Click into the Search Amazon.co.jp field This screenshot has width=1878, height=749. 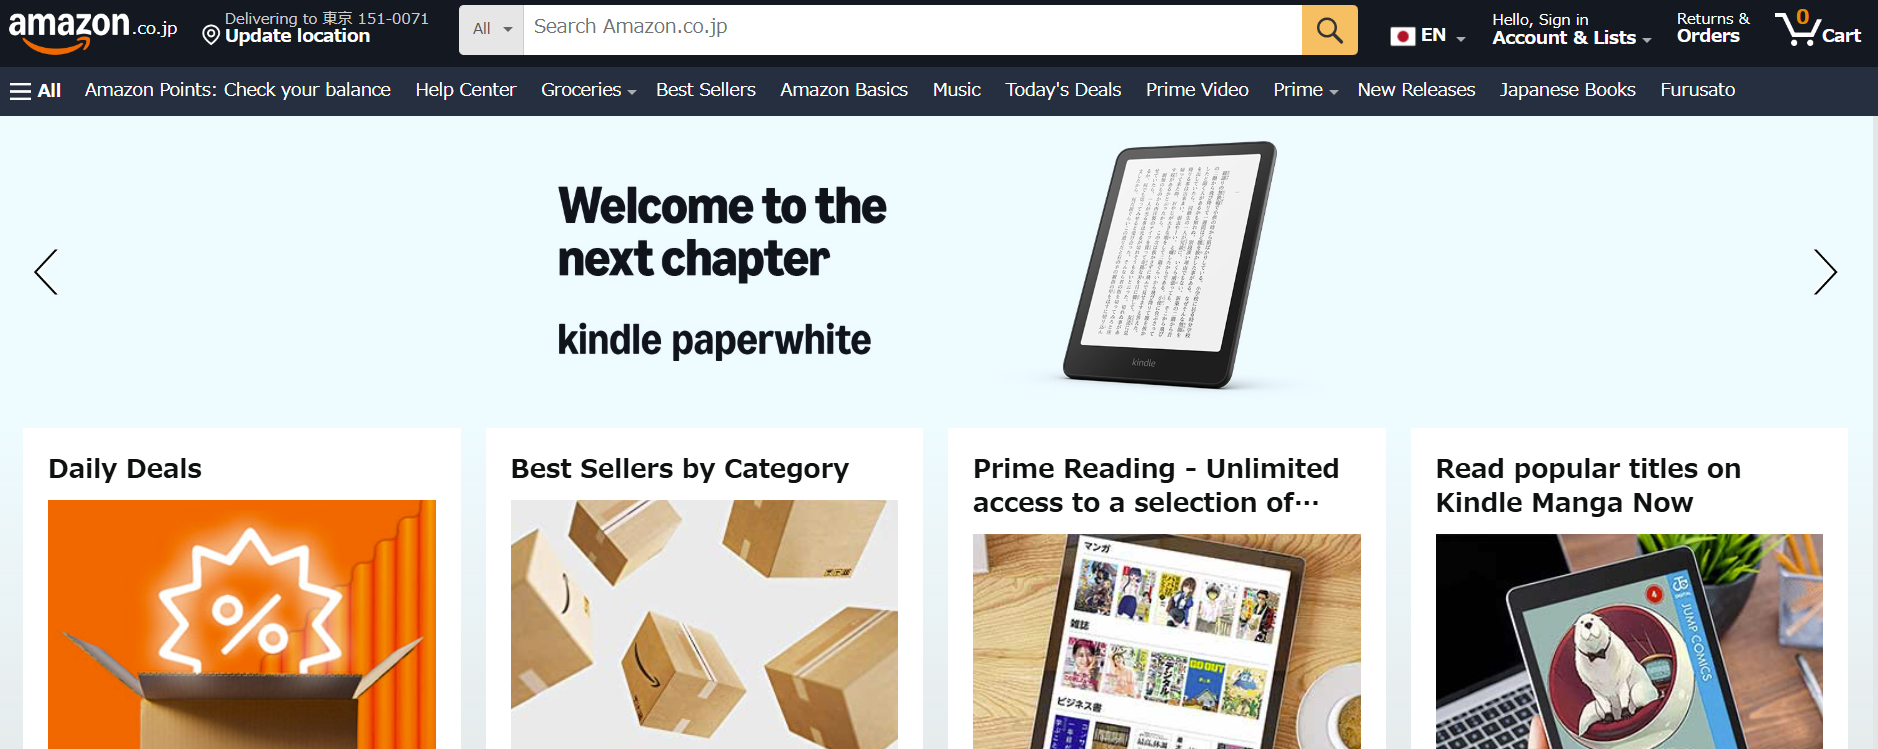(912, 29)
